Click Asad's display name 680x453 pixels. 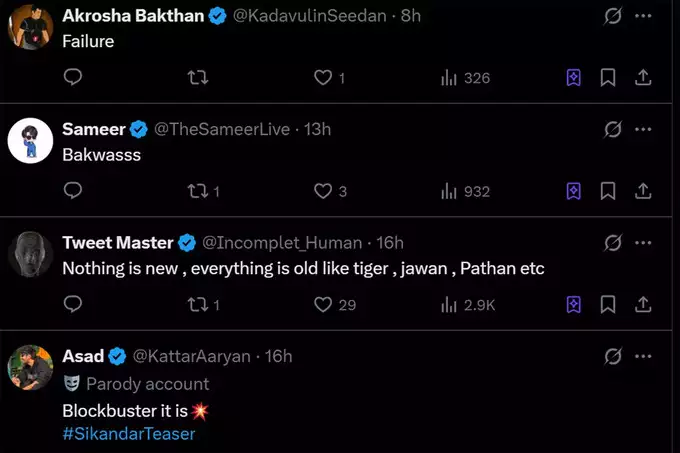point(82,356)
